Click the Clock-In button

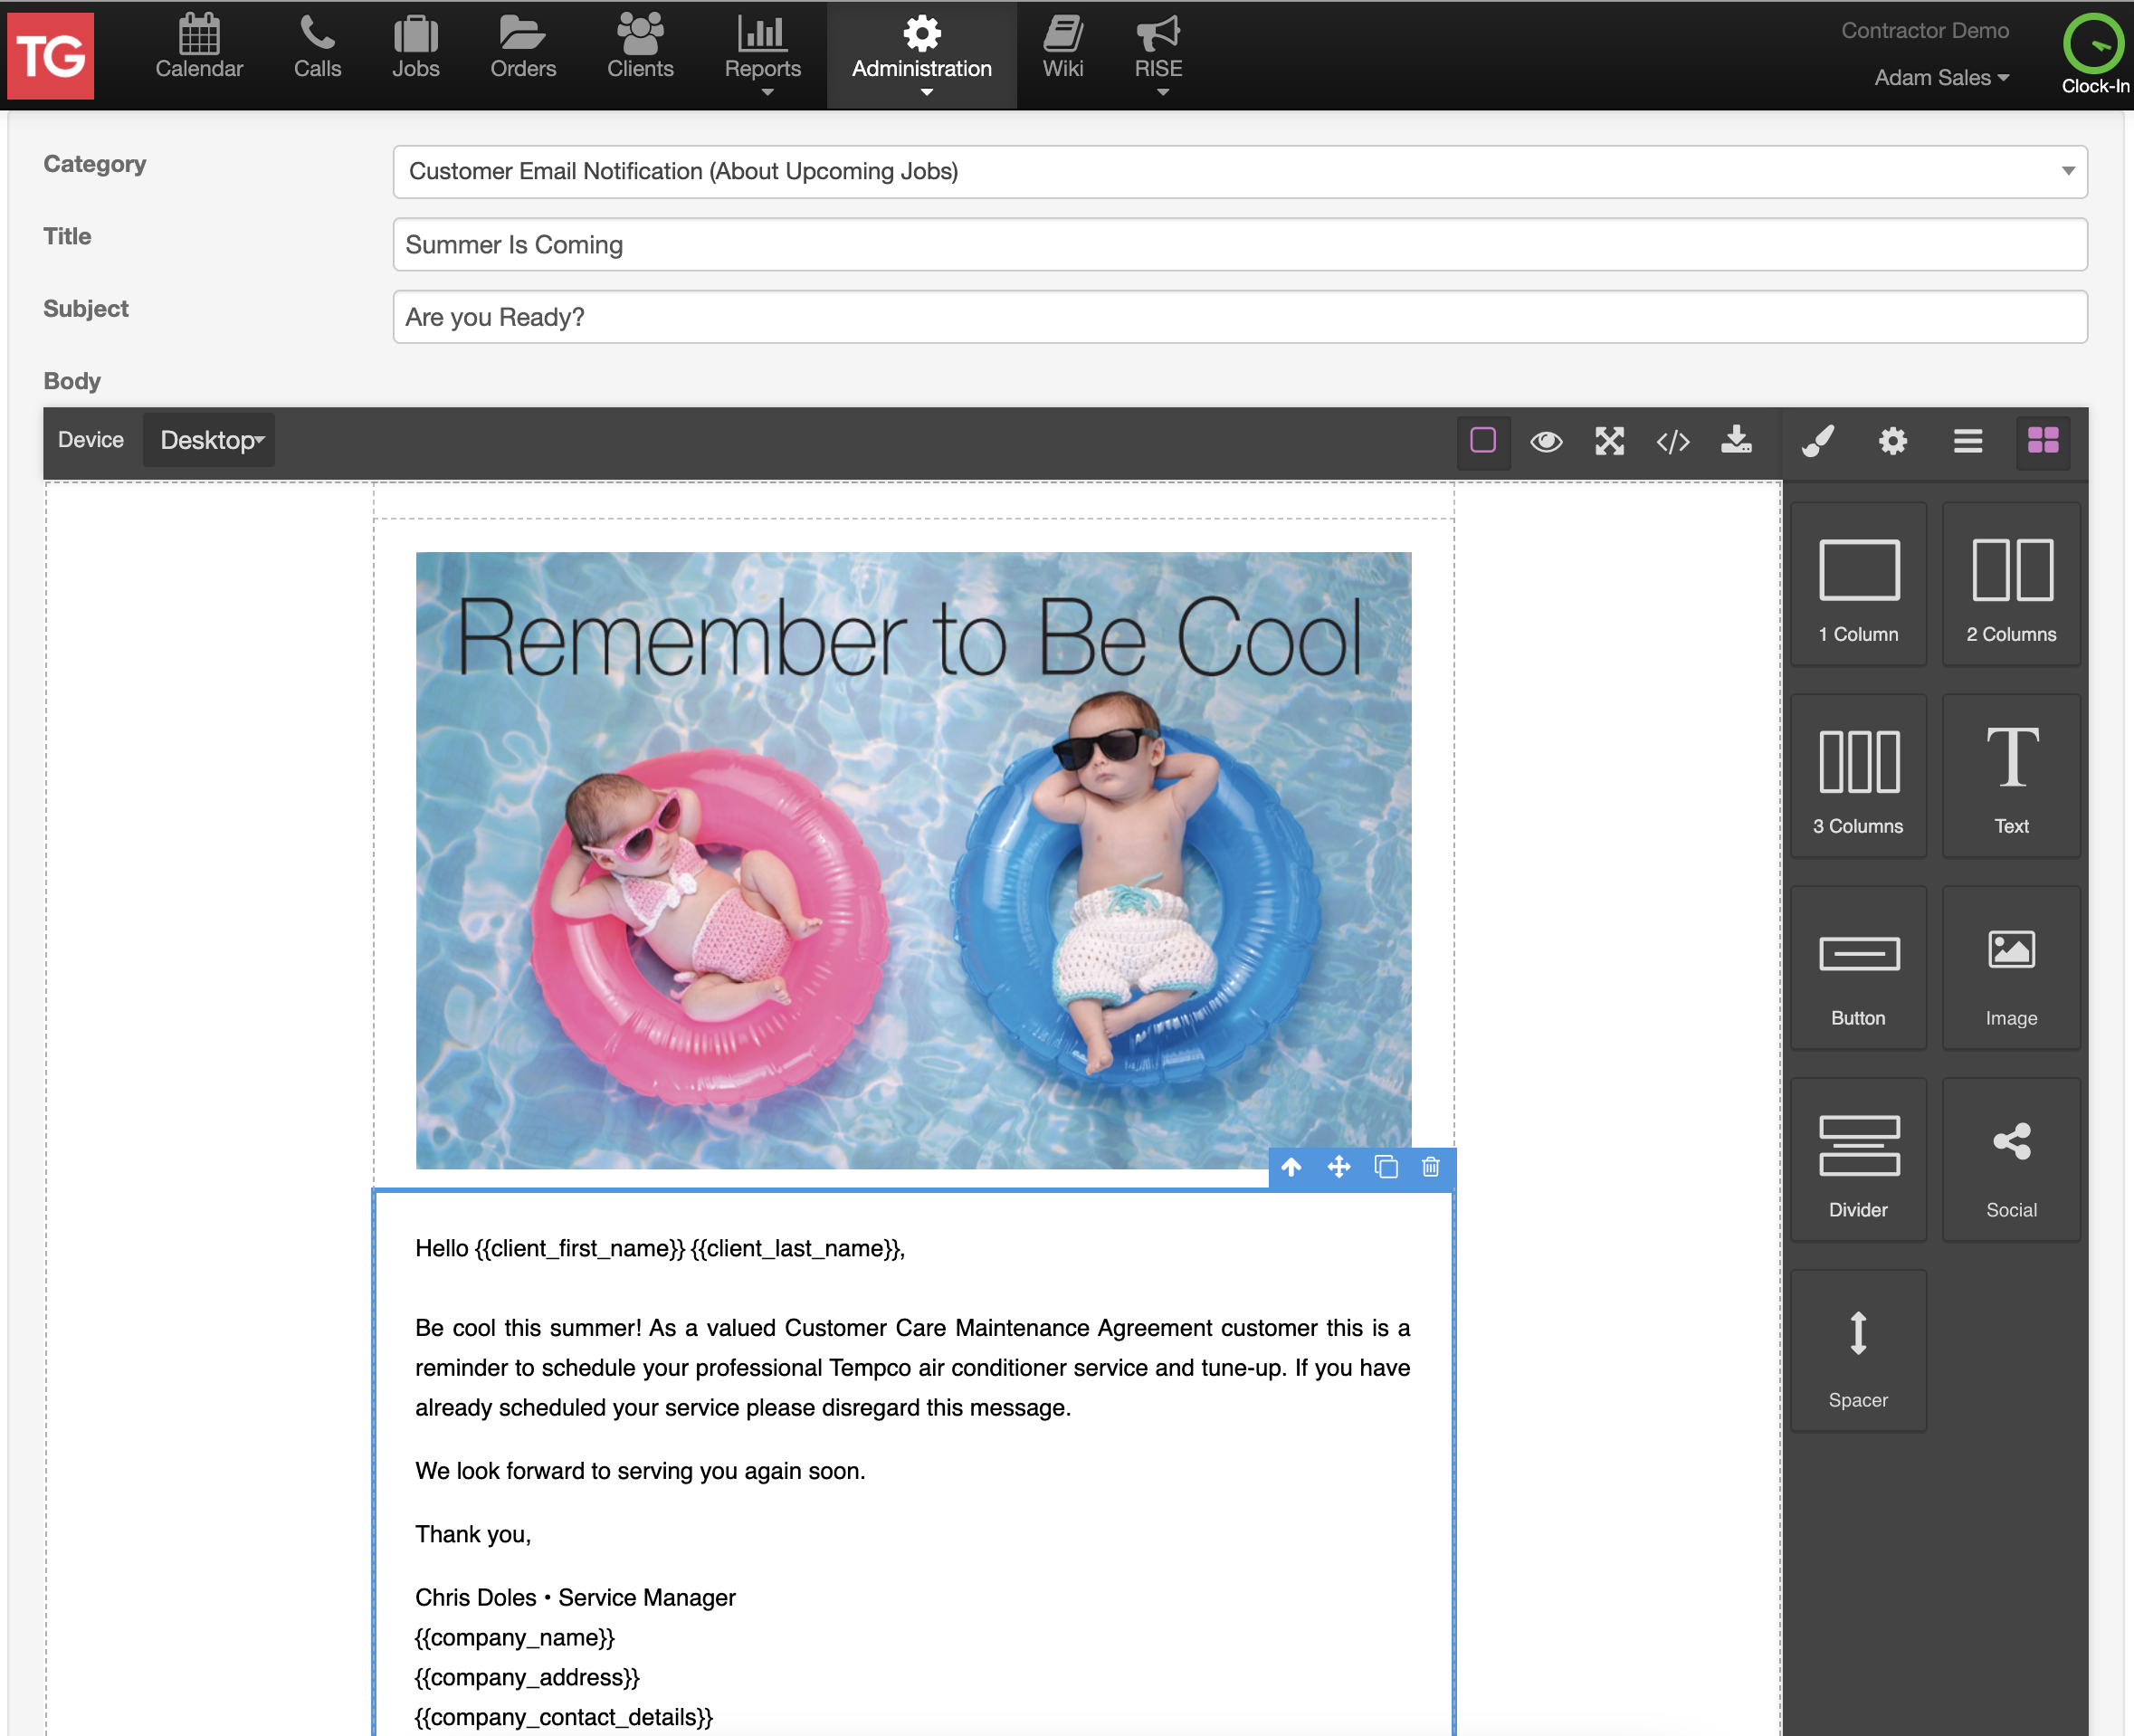(2093, 55)
